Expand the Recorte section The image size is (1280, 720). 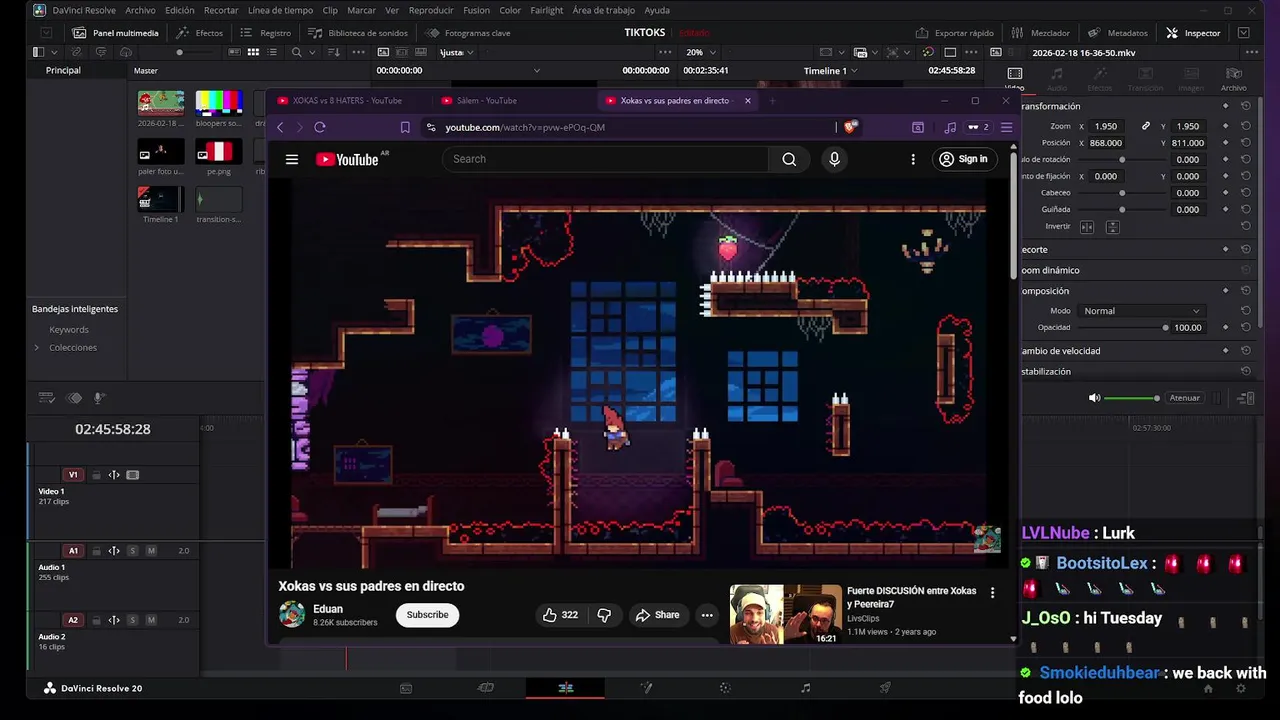click(1034, 249)
